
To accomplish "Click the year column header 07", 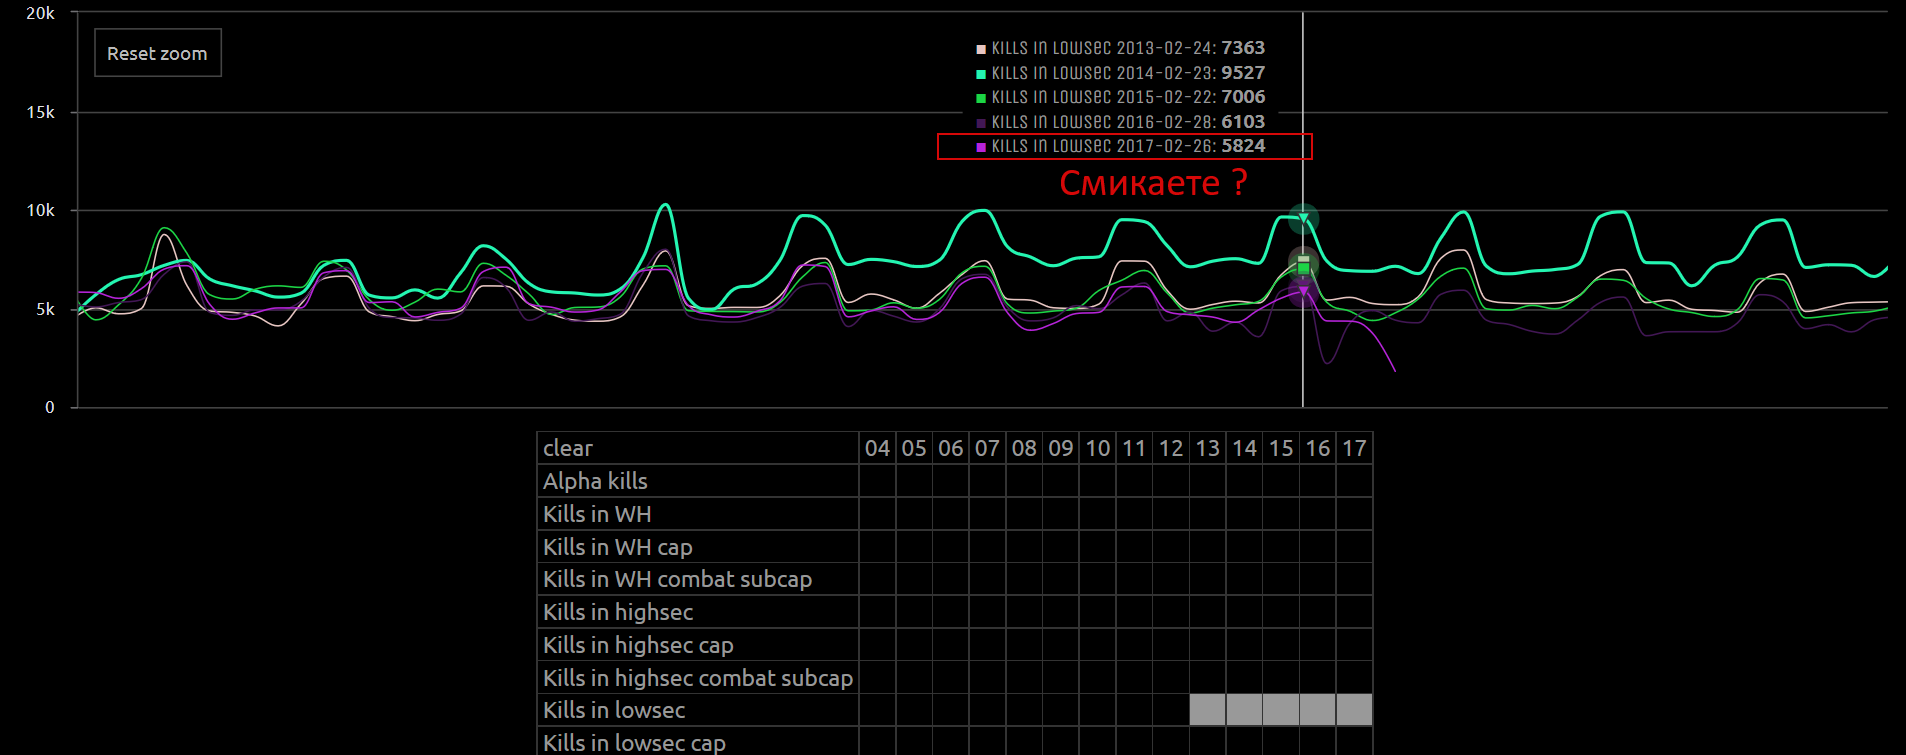I will tap(988, 448).
